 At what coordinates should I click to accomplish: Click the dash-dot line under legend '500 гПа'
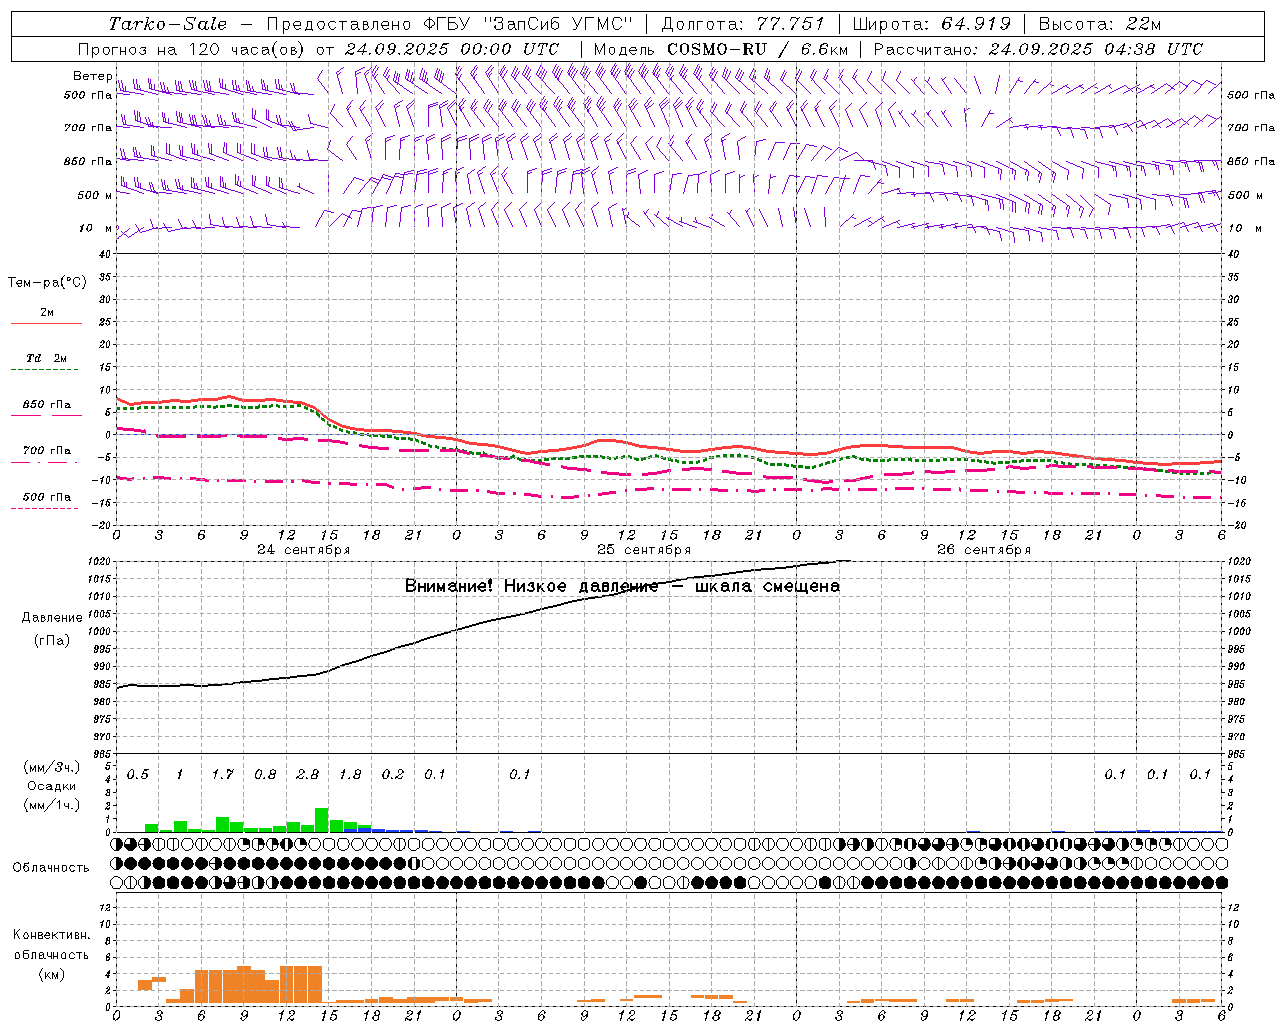click(x=45, y=508)
